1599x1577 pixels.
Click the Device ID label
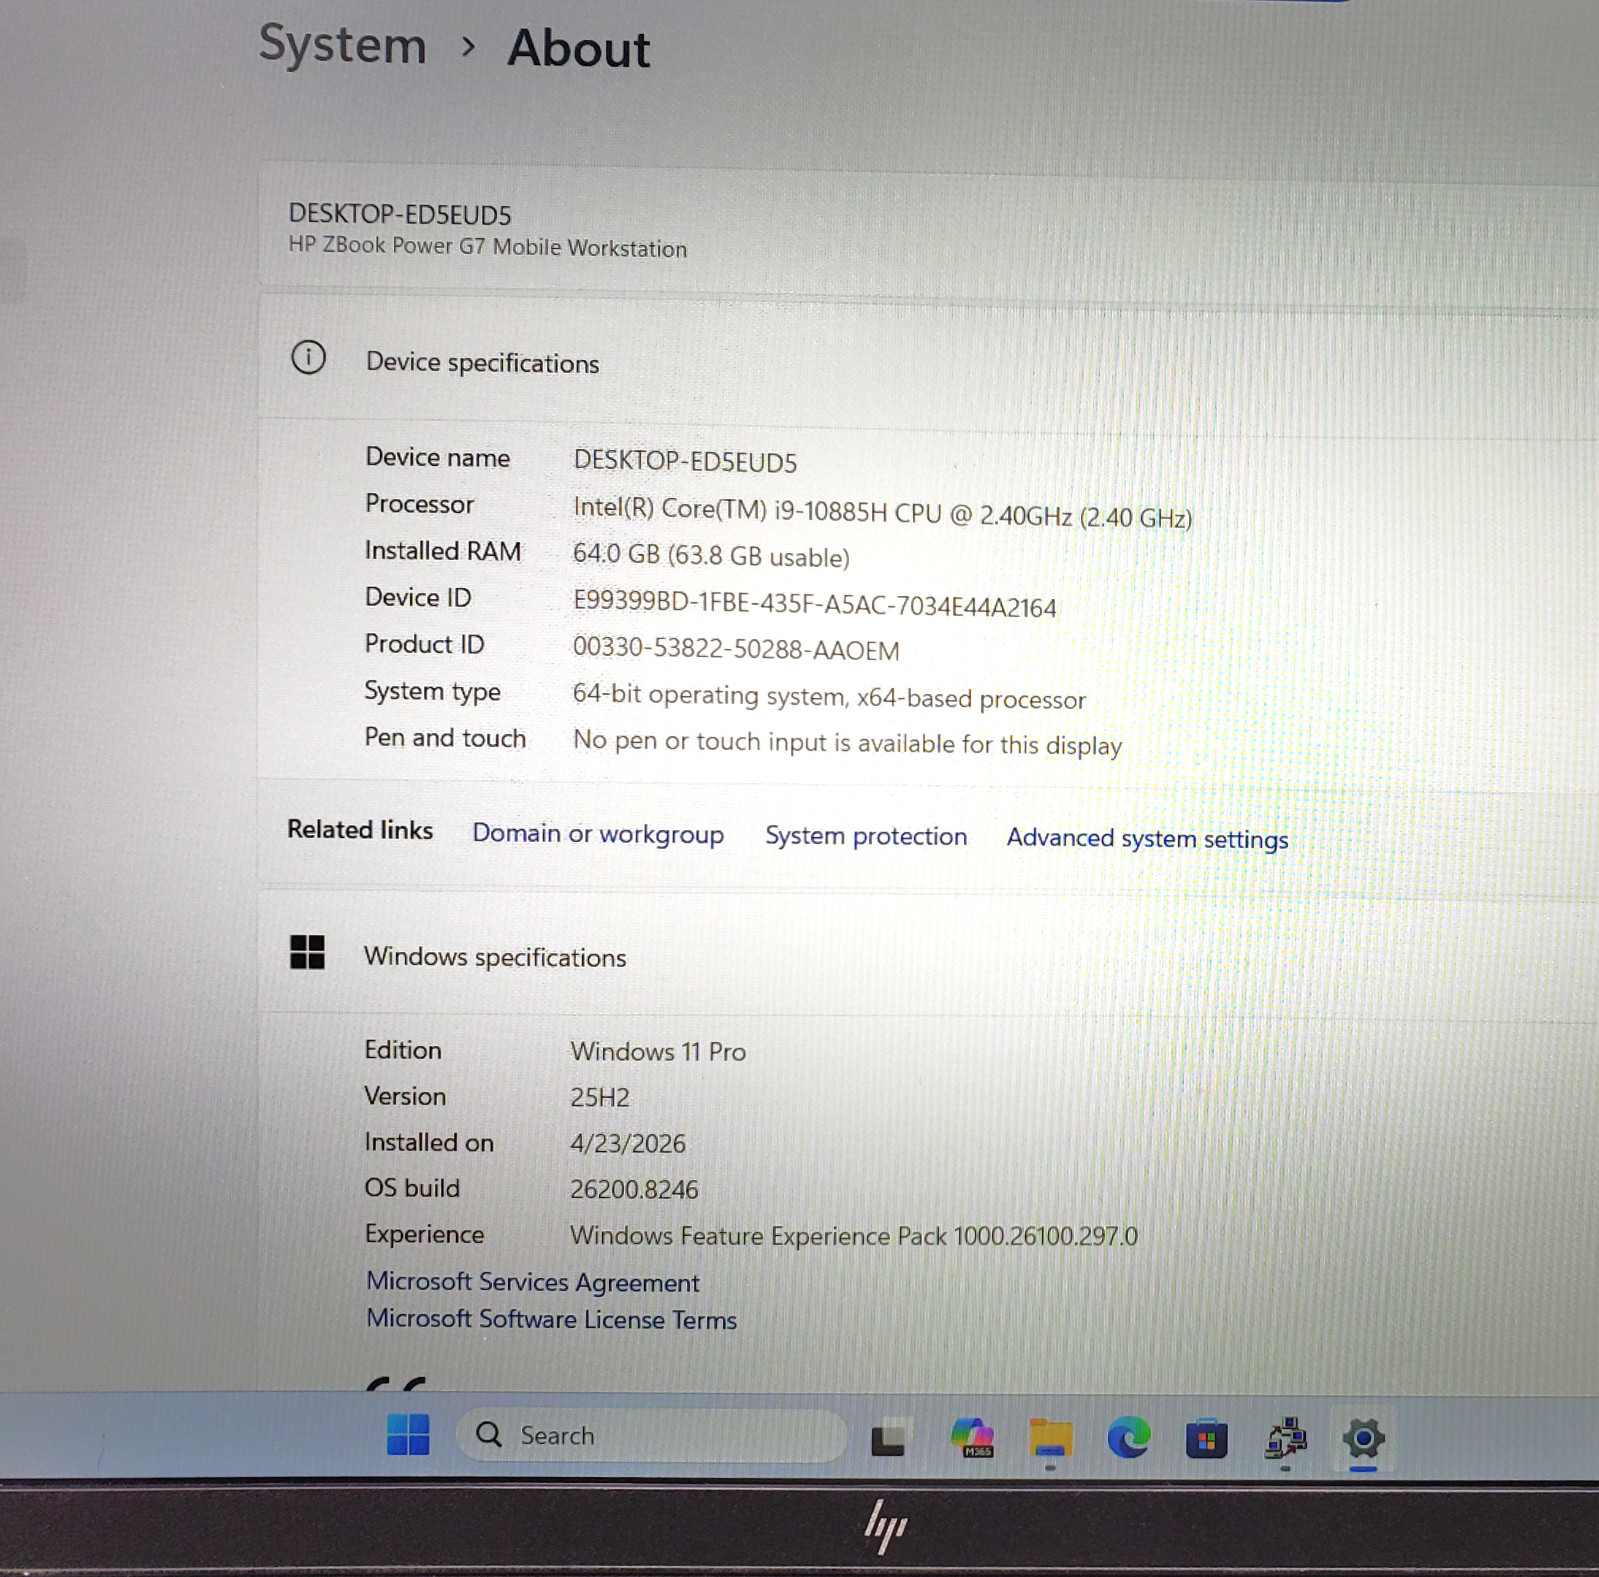[418, 597]
